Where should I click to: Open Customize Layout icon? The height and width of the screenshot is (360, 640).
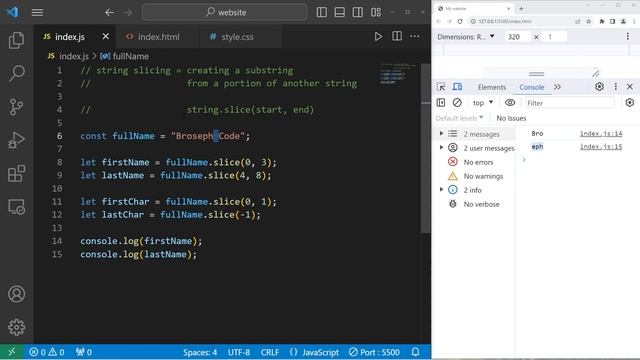[x=376, y=12]
